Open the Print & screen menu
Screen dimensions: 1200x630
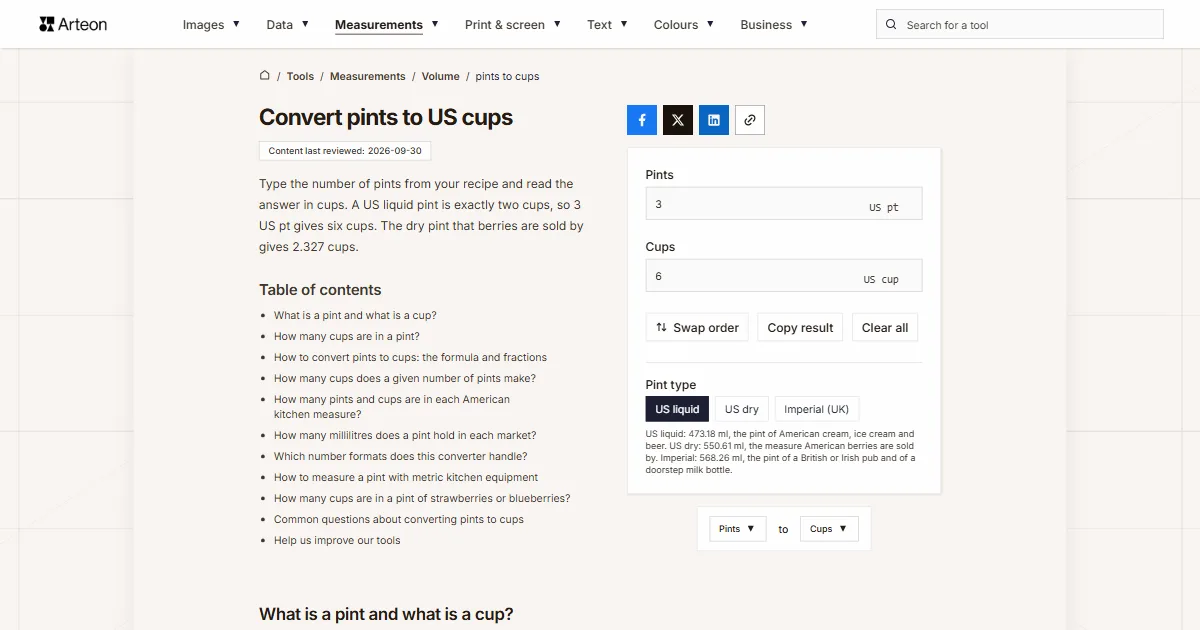512,25
